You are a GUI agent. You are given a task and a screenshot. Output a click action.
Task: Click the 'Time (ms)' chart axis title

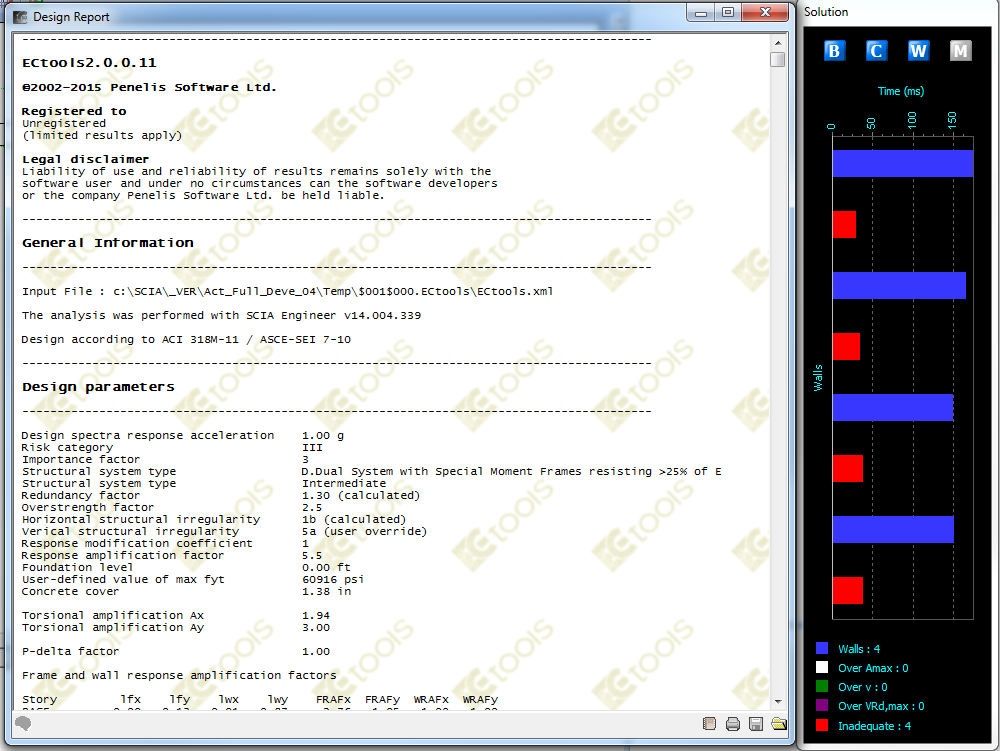click(901, 91)
